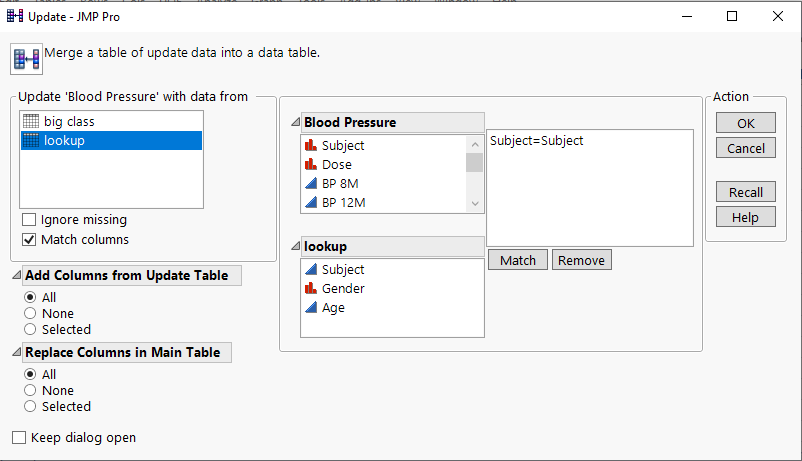Choose None under Add Columns from Update Table
This screenshot has height=461, width=802.
point(31,313)
